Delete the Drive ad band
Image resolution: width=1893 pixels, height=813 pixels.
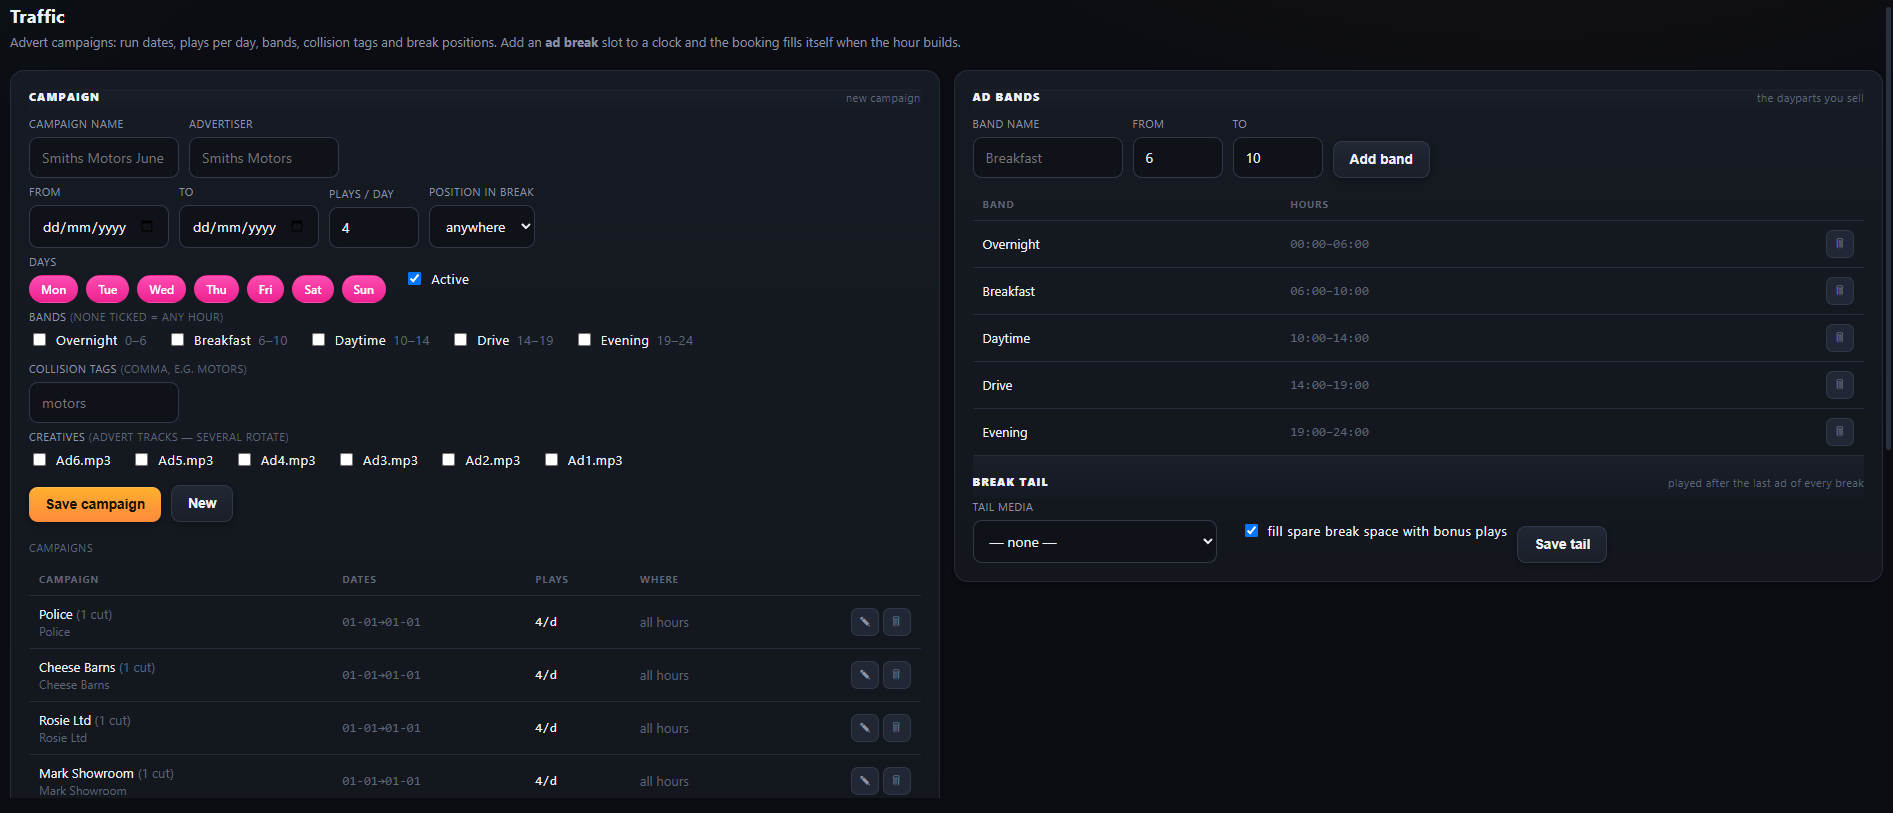point(1840,385)
